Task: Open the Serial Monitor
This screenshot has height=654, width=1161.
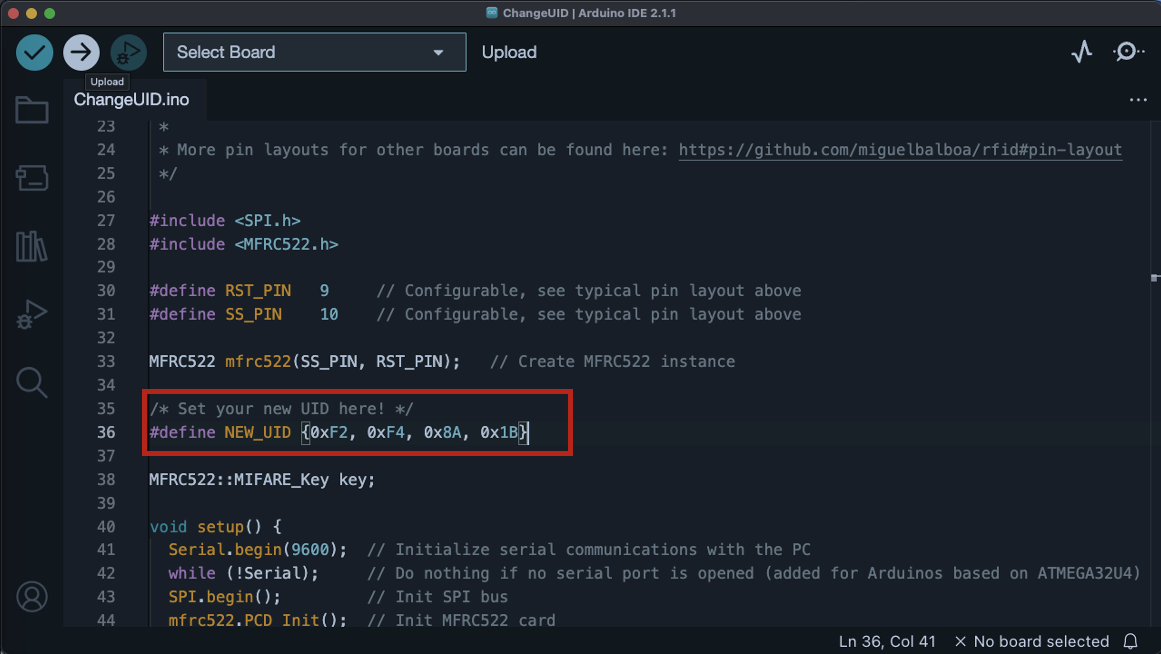Action: [1128, 52]
